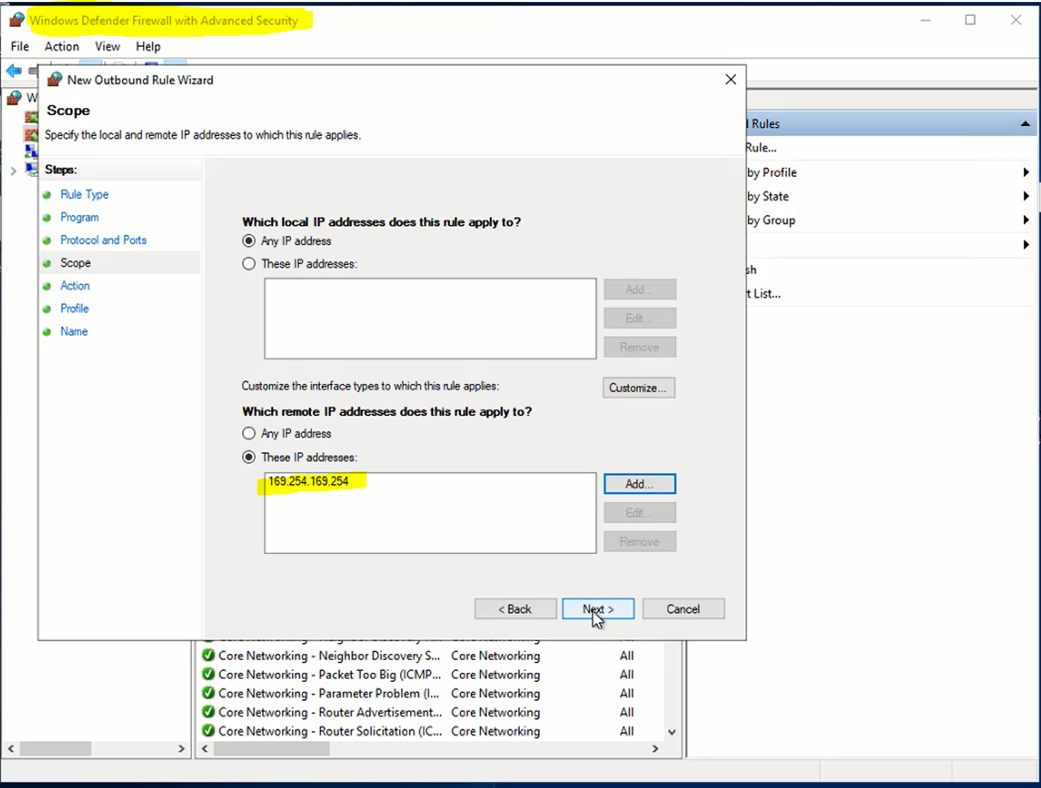
Task: Open the File menu
Action: click(x=20, y=46)
